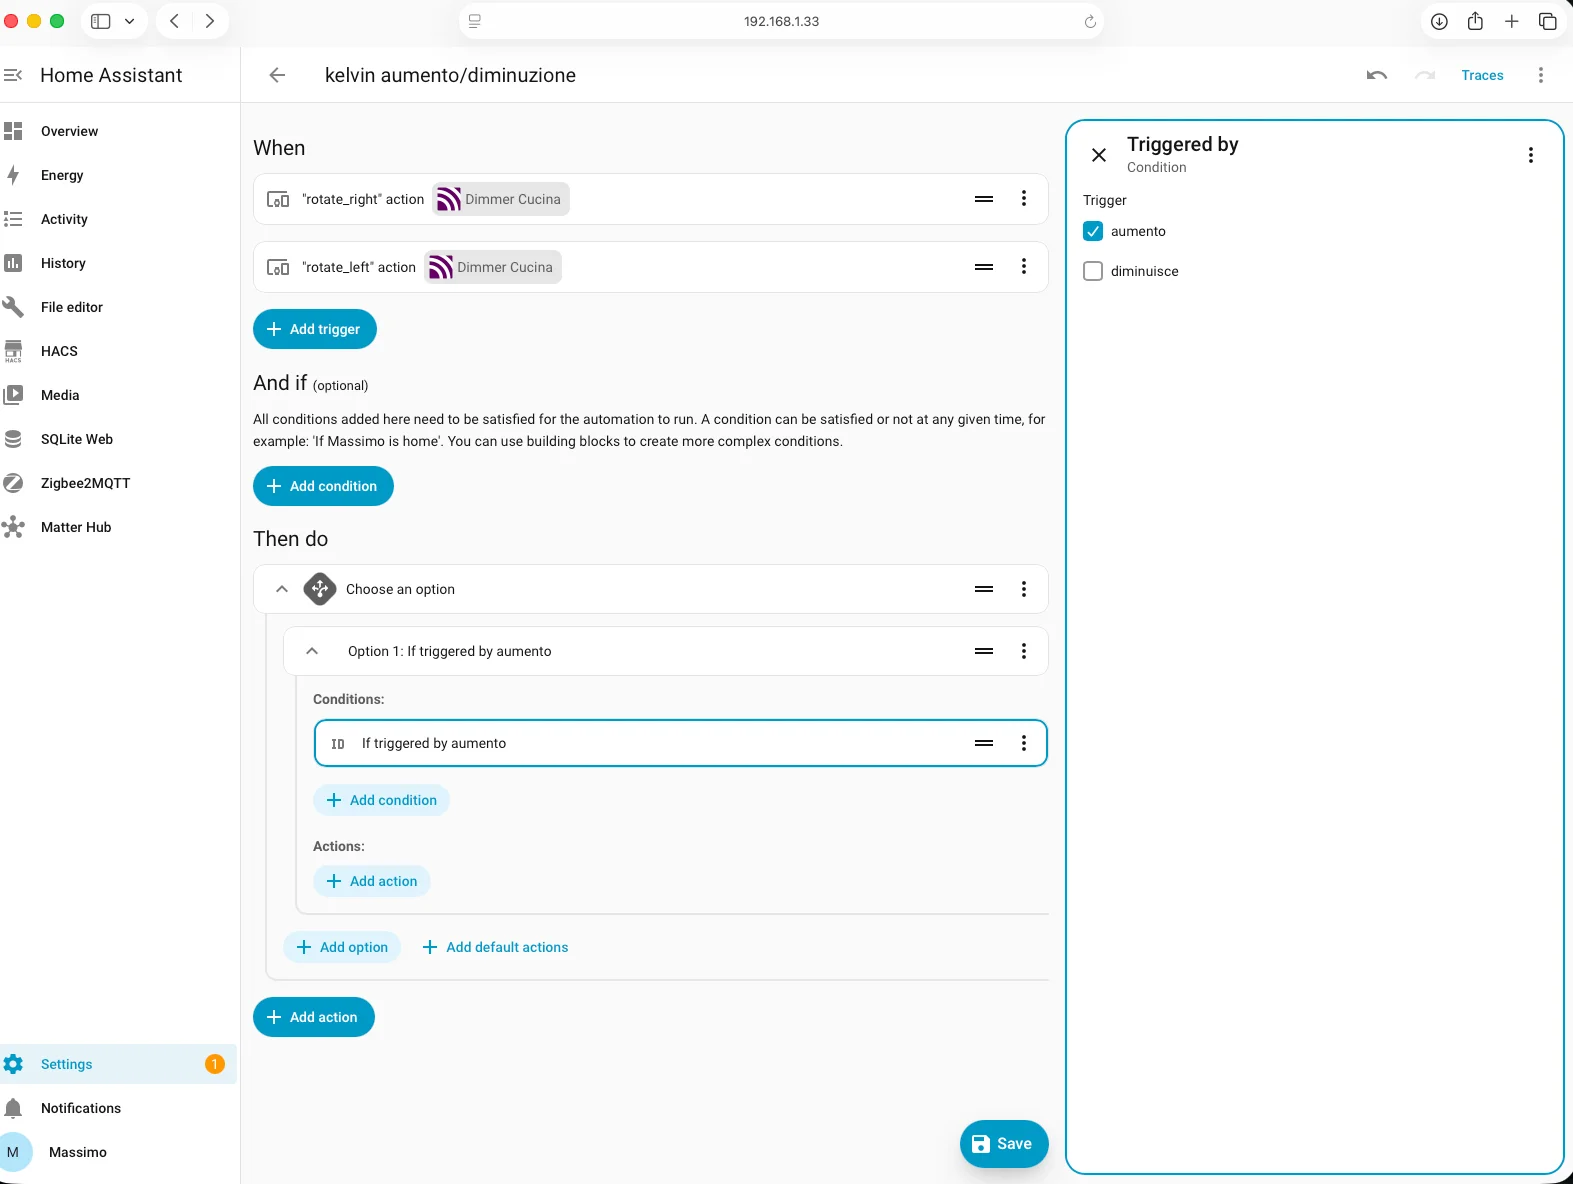This screenshot has width=1573, height=1184.
Task: Check the diminuisce trigger checkbox
Action: coord(1093,271)
